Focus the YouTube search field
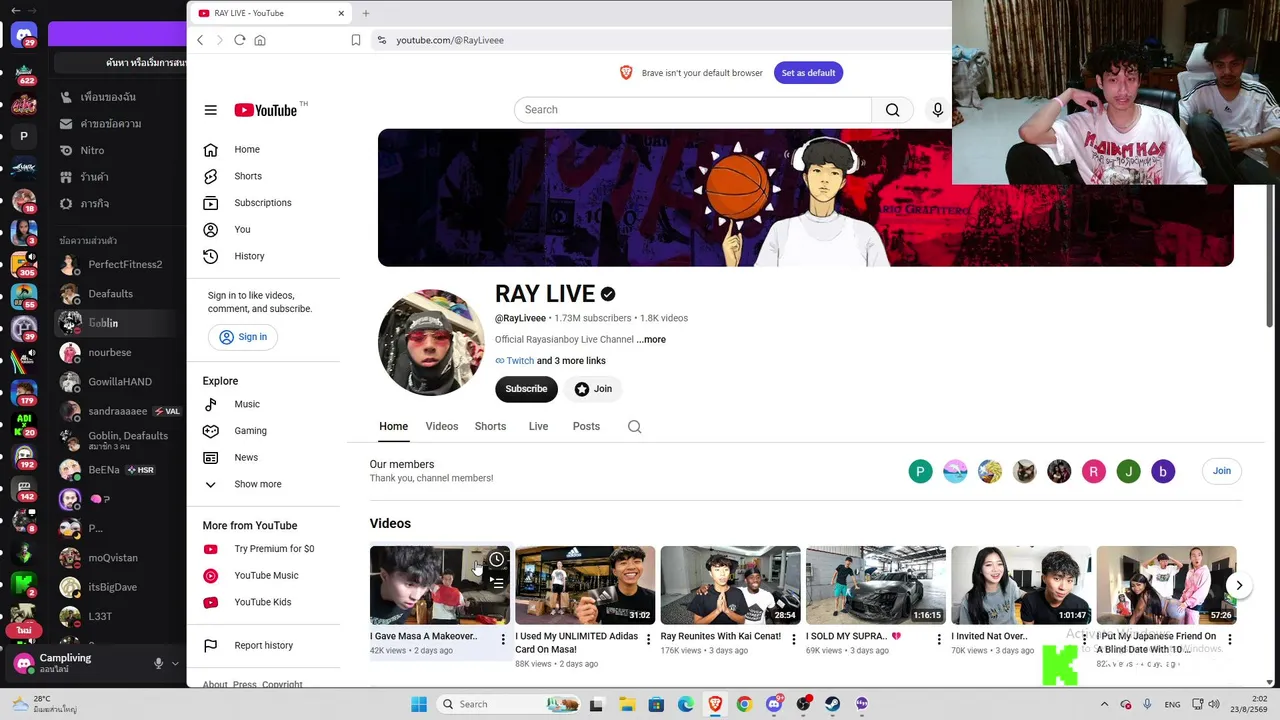The image size is (1280, 720). tap(693, 110)
